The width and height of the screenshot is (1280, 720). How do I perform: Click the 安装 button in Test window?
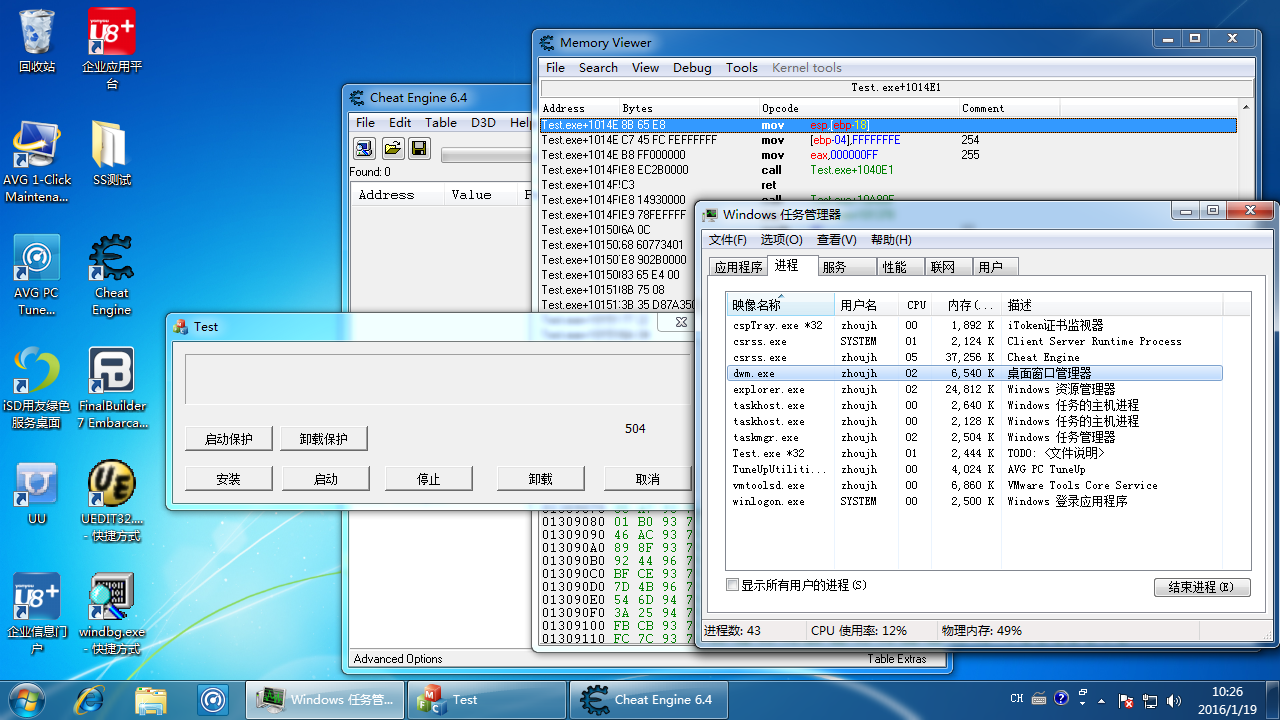(x=228, y=479)
